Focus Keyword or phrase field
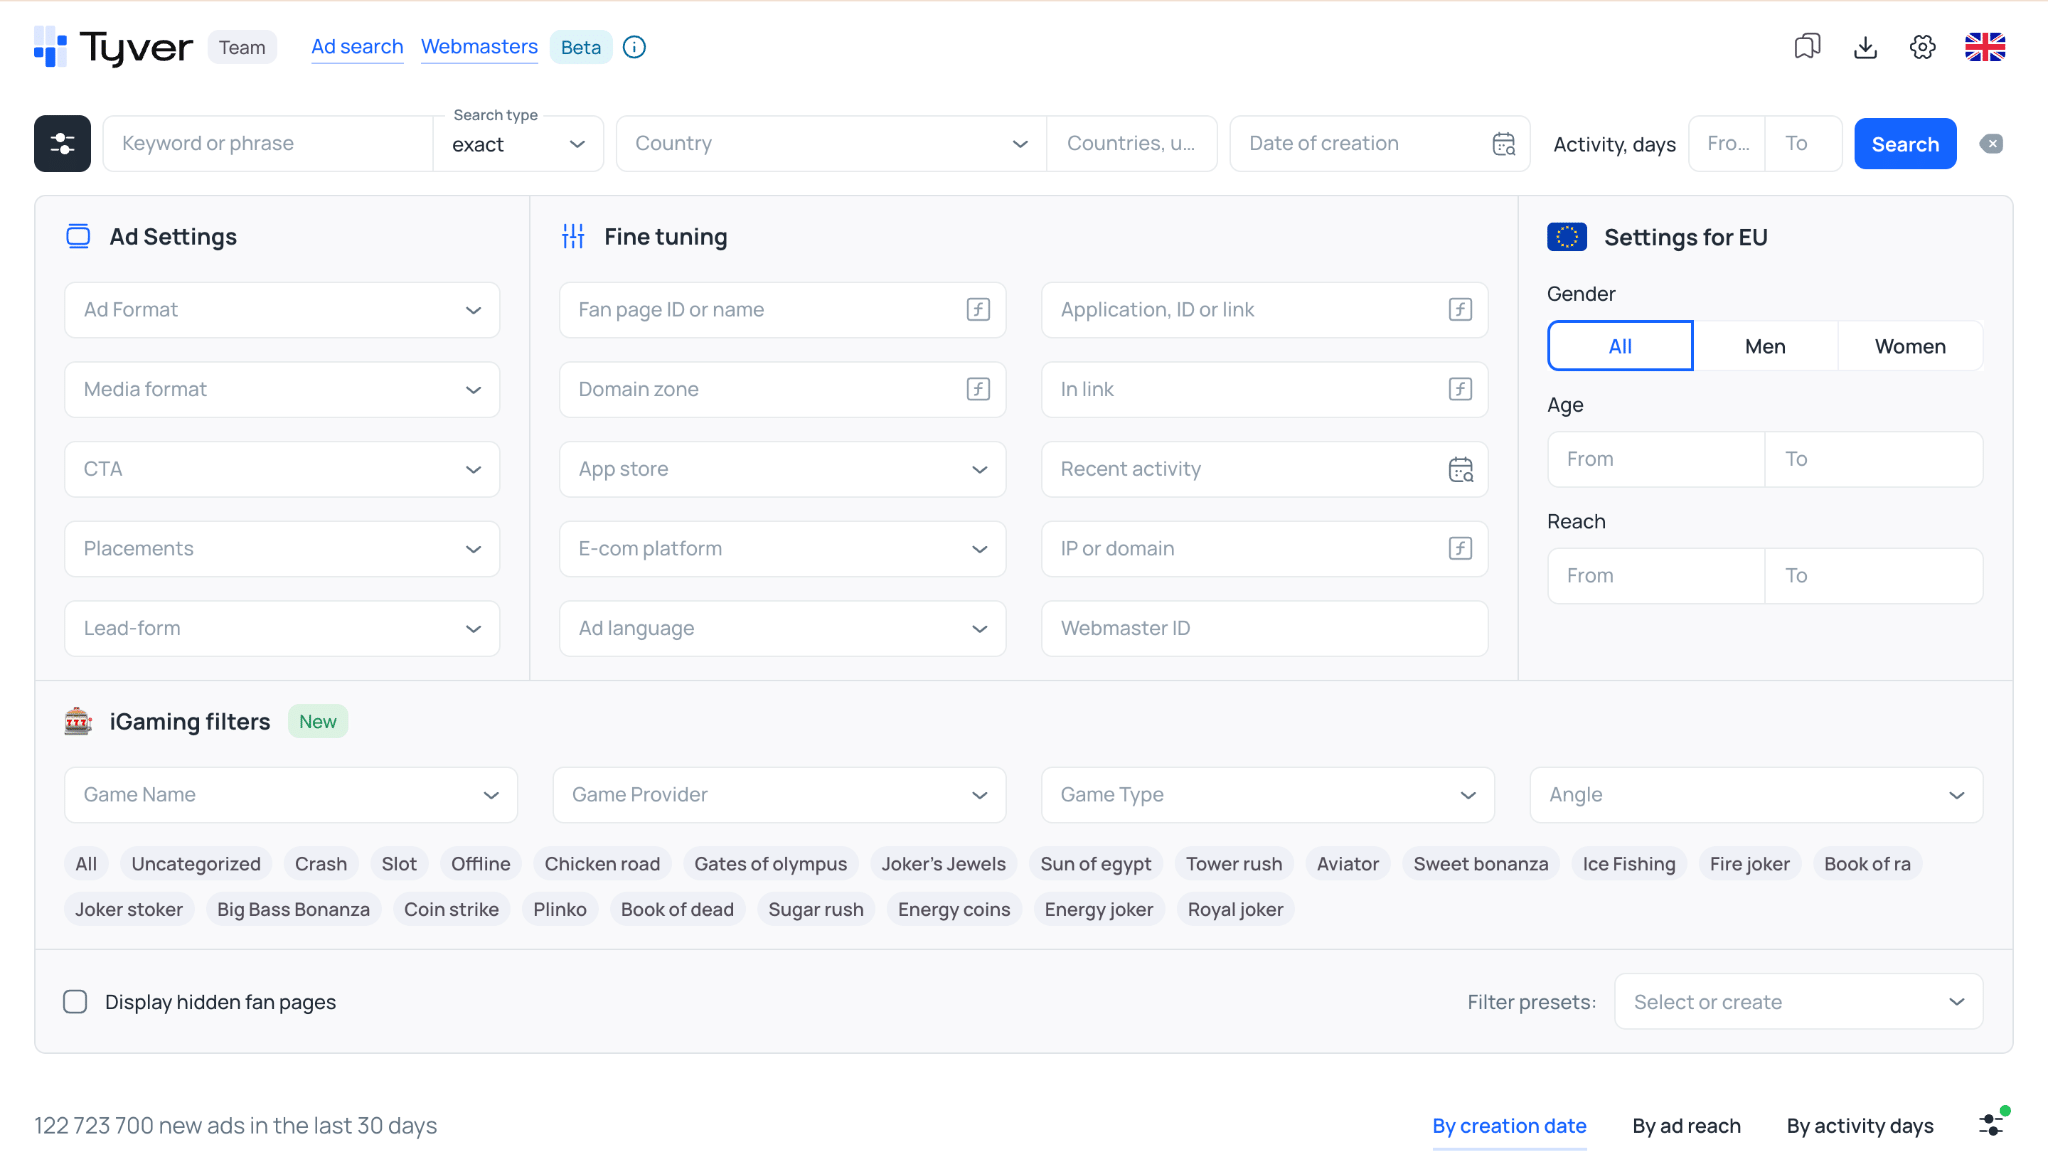This screenshot has width=2048, height=1161. click(x=268, y=144)
